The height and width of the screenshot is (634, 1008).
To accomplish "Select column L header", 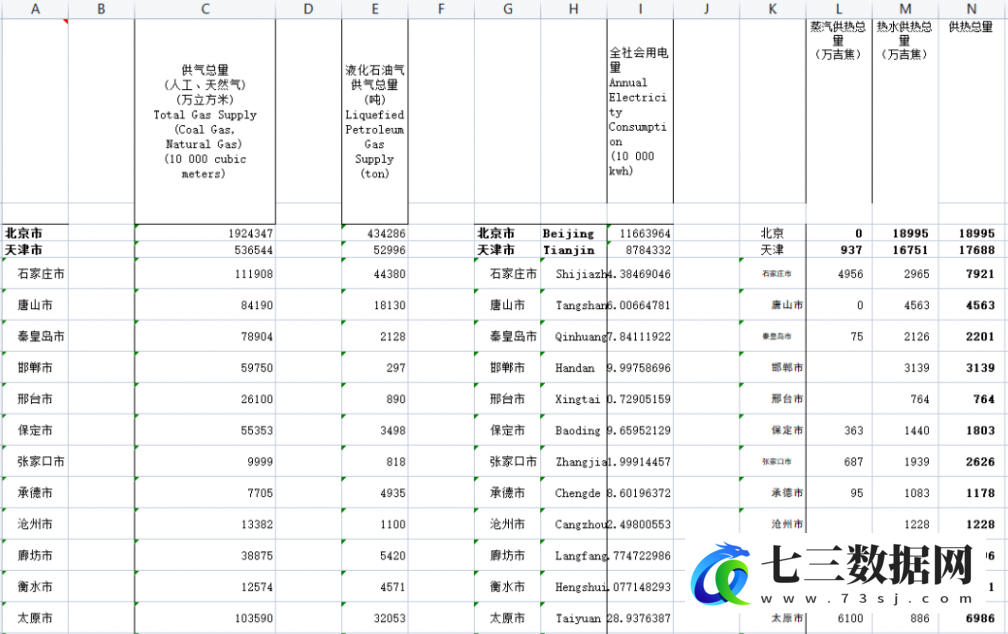I will coord(839,9).
